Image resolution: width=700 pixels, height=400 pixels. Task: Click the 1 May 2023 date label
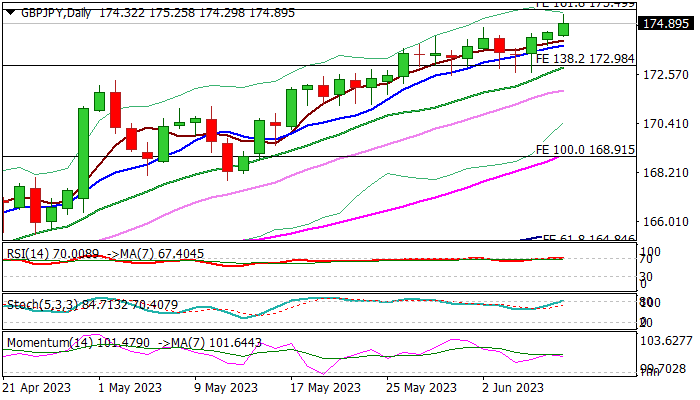point(130,388)
